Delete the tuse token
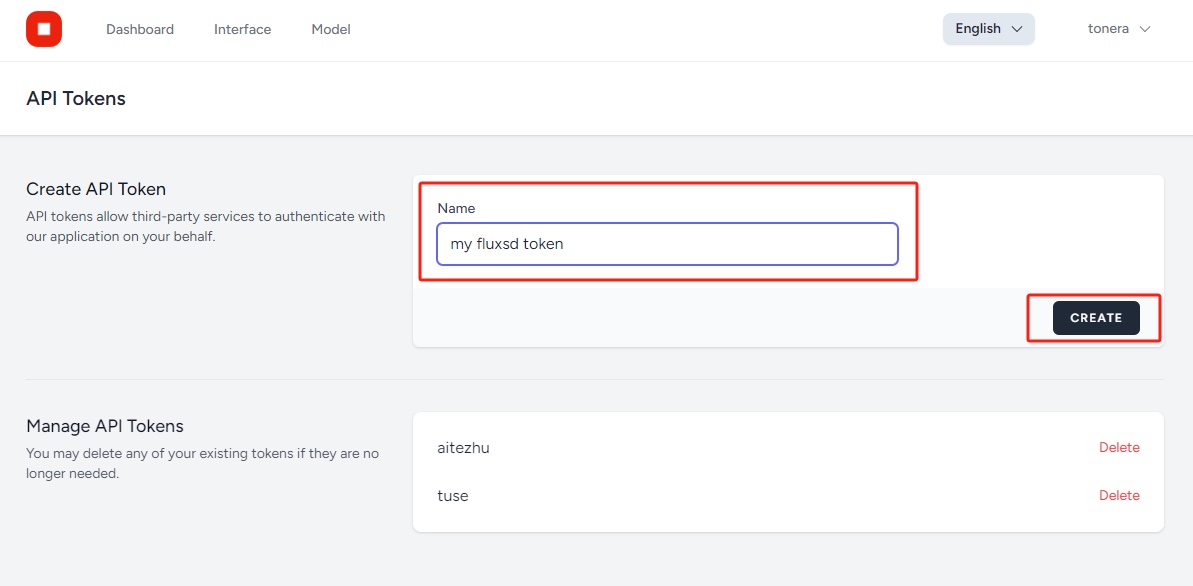 pyautogui.click(x=1119, y=495)
